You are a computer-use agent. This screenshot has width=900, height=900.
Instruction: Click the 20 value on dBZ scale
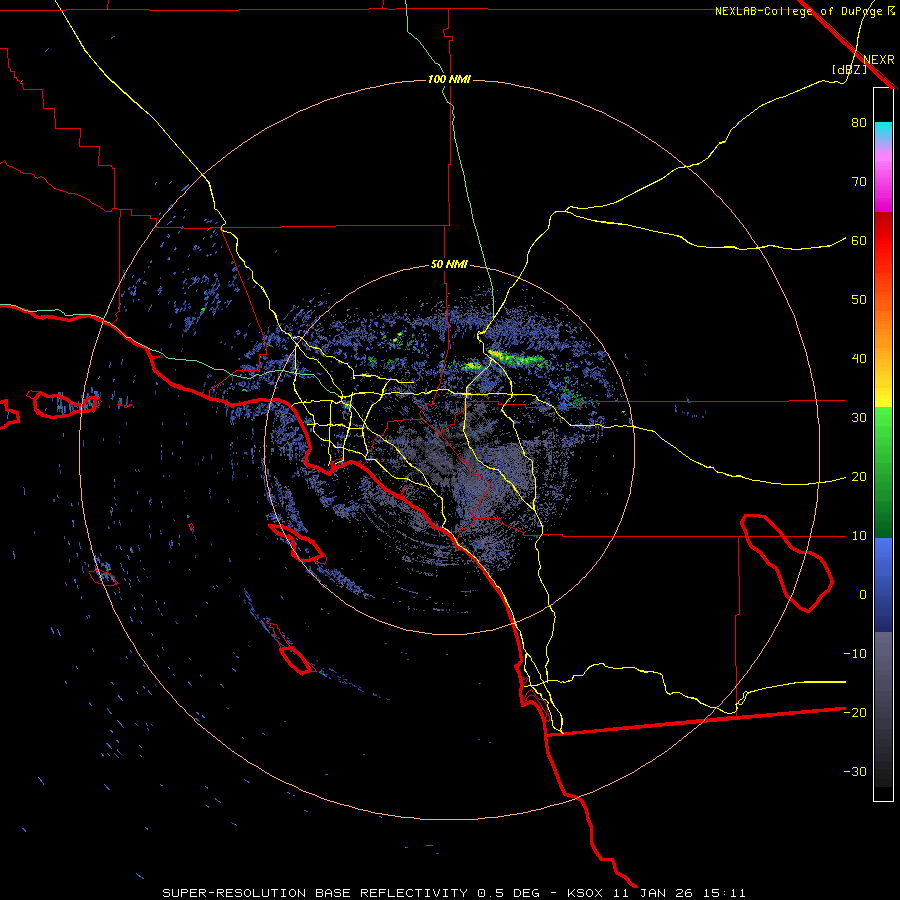tap(859, 477)
